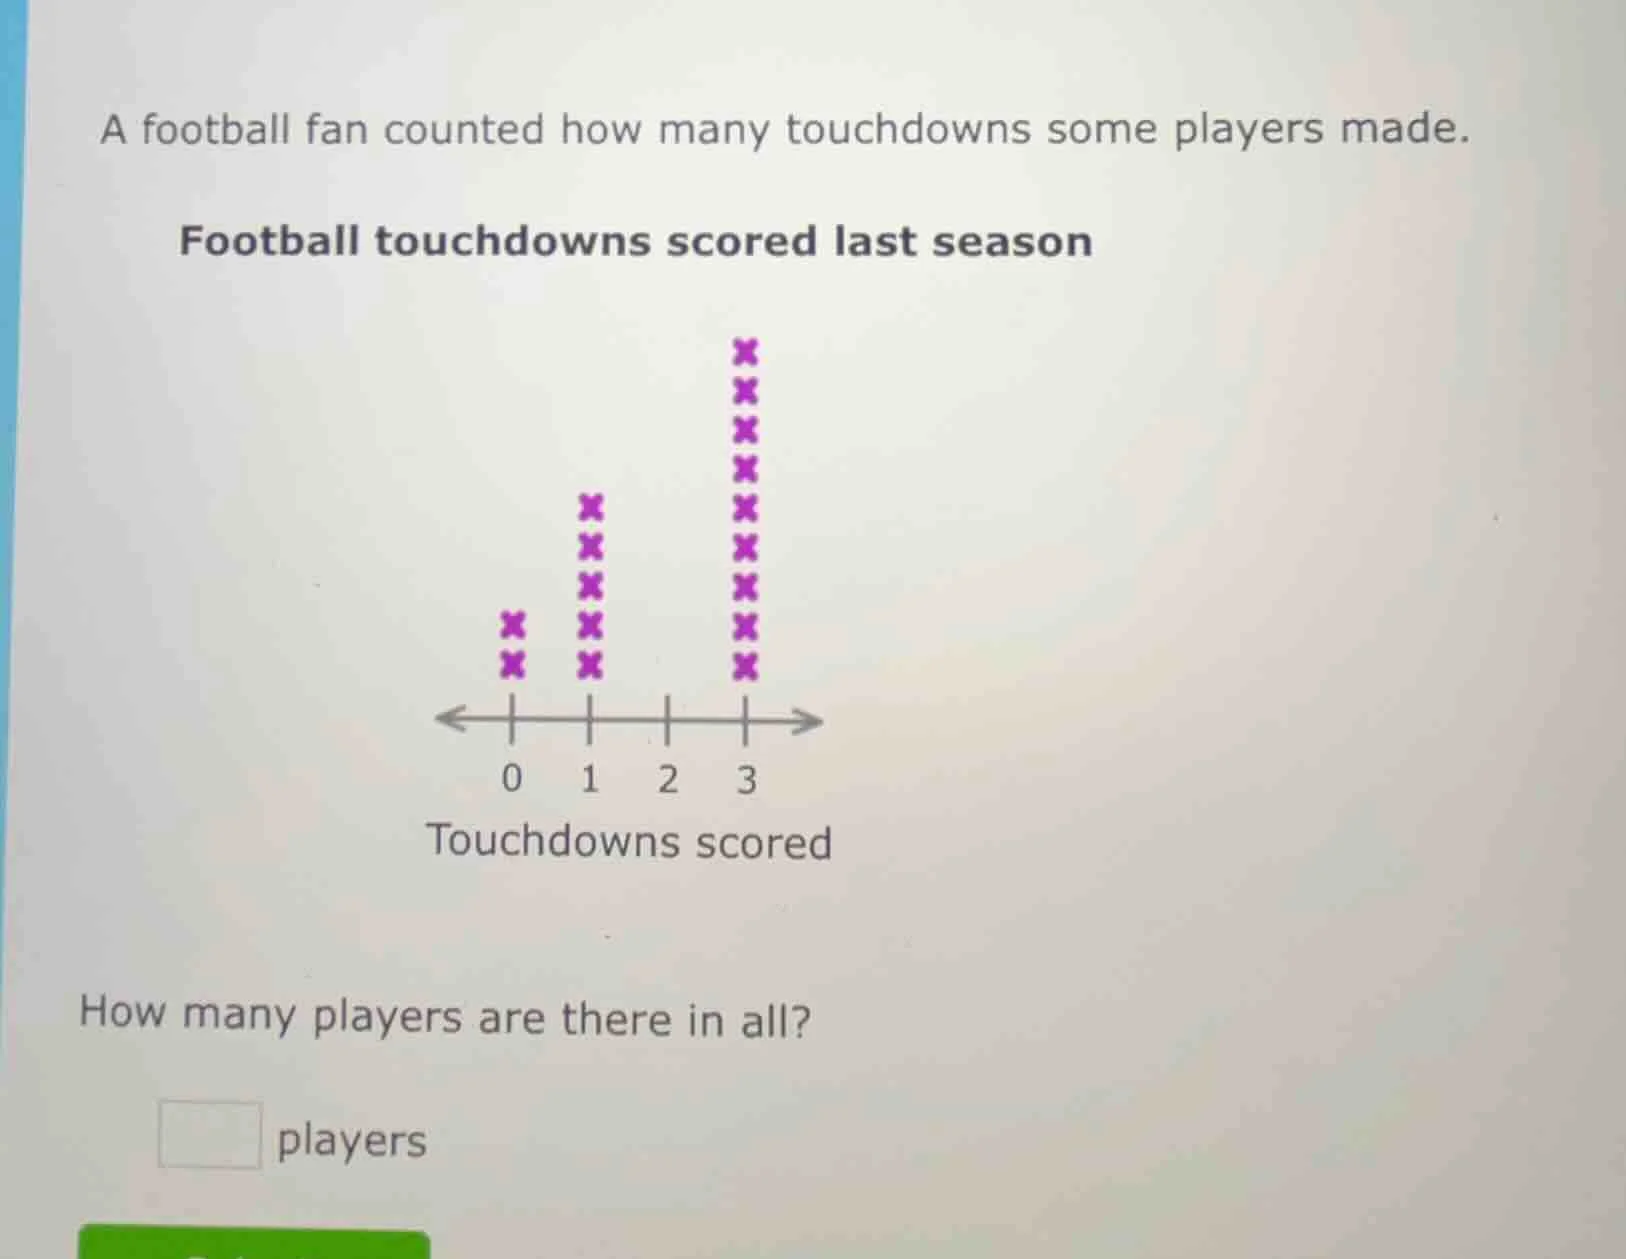The width and height of the screenshot is (1626, 1259).
Task: Select the number 0 on the axis
Action: pyautogui.click(x=512, y=778)
